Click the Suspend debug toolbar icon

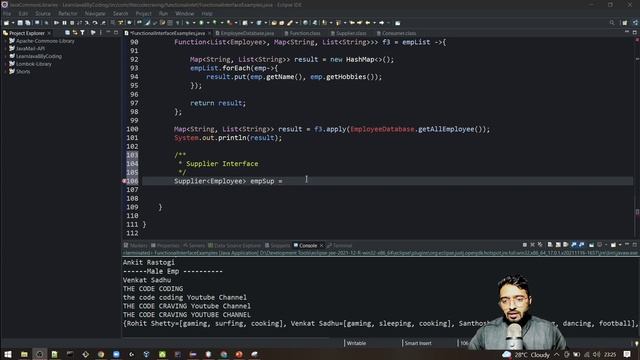tap(64, 23)
